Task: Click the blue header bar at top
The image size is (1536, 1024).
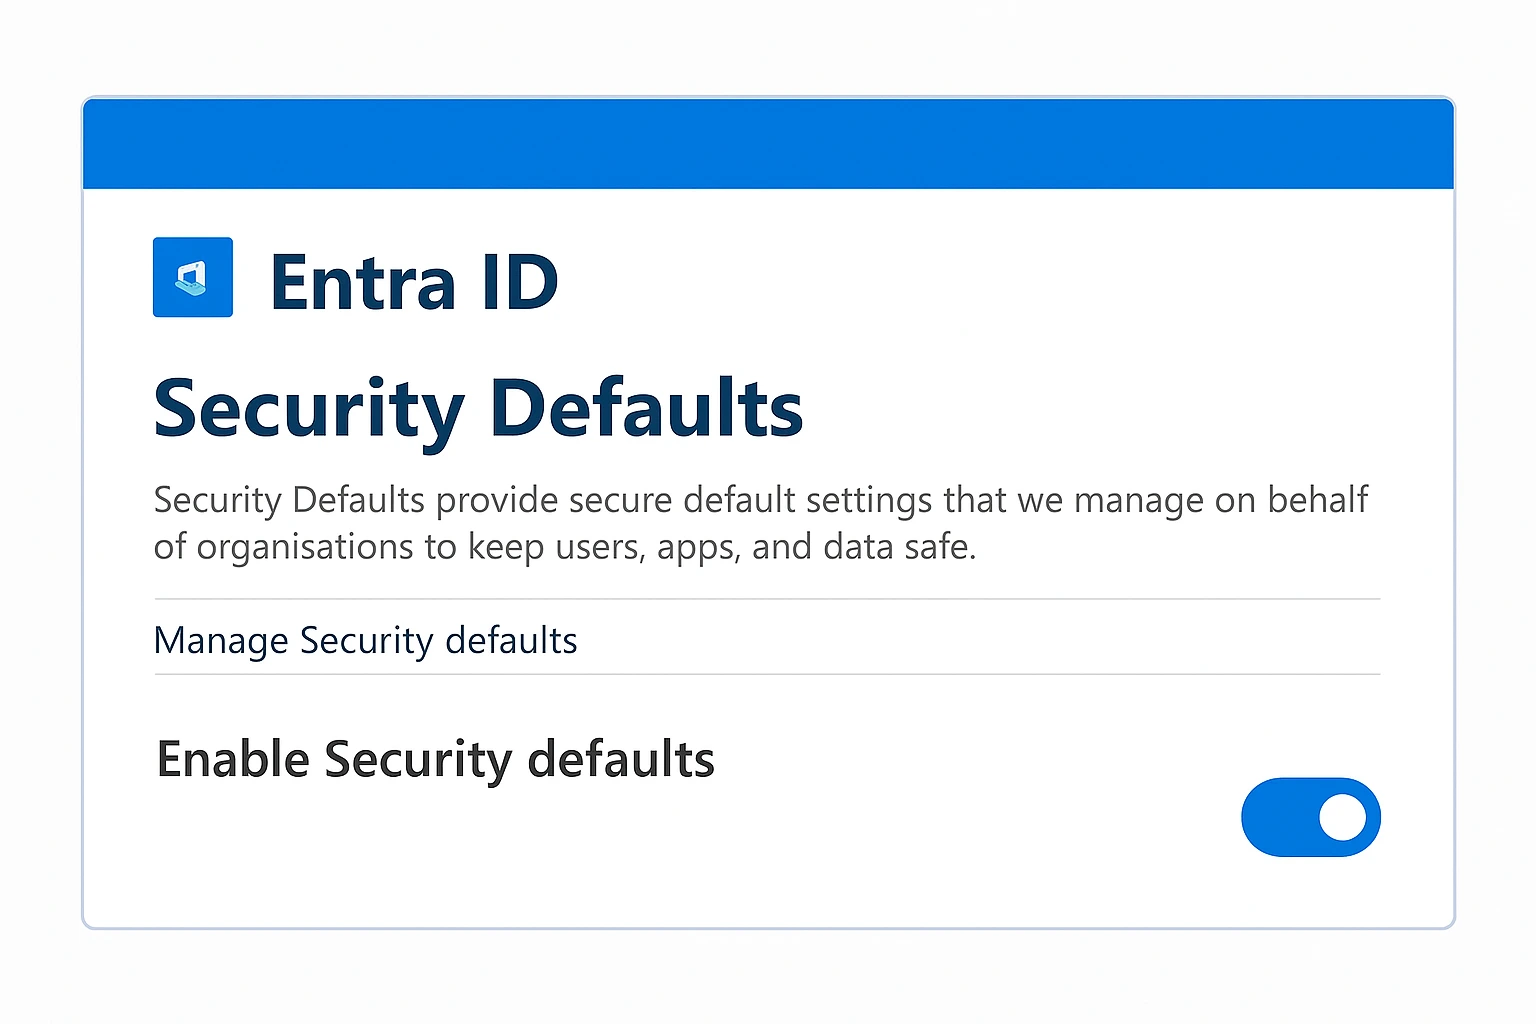Action: click(x=768, y=143)
